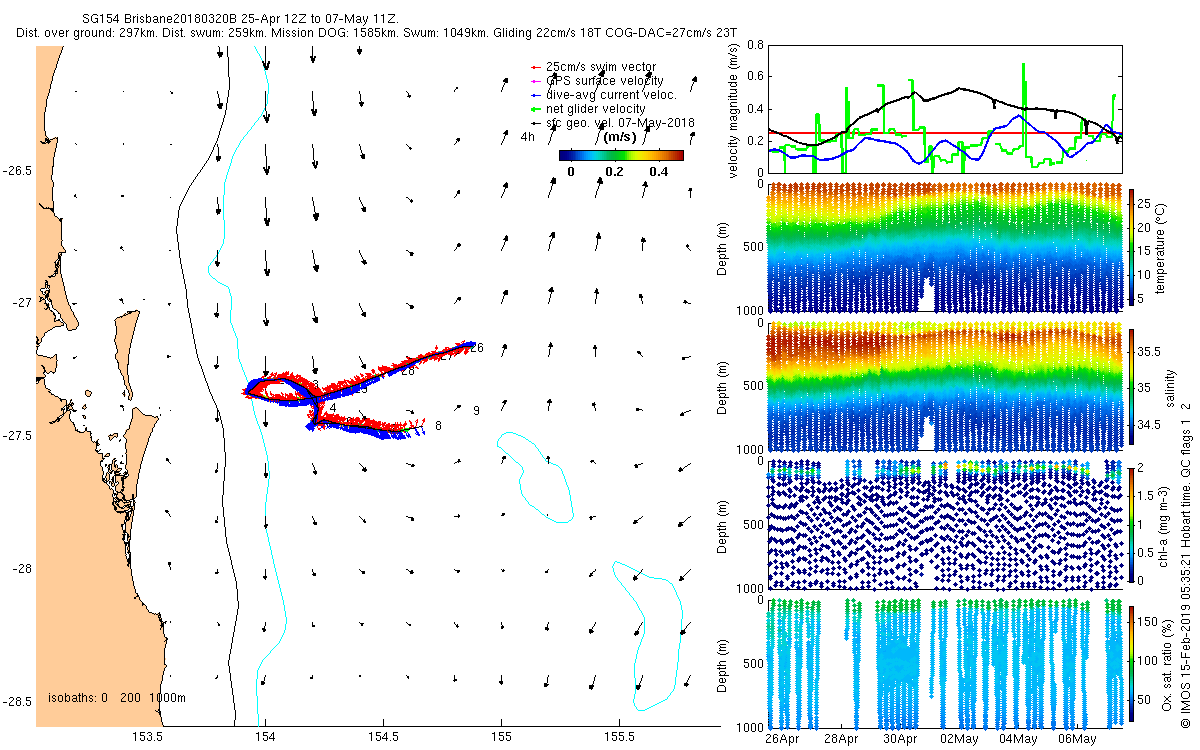This screenshot has width=1200, height=750.
Task: Click the -27.5 latitude tick label
Action: tap(18, 436)
